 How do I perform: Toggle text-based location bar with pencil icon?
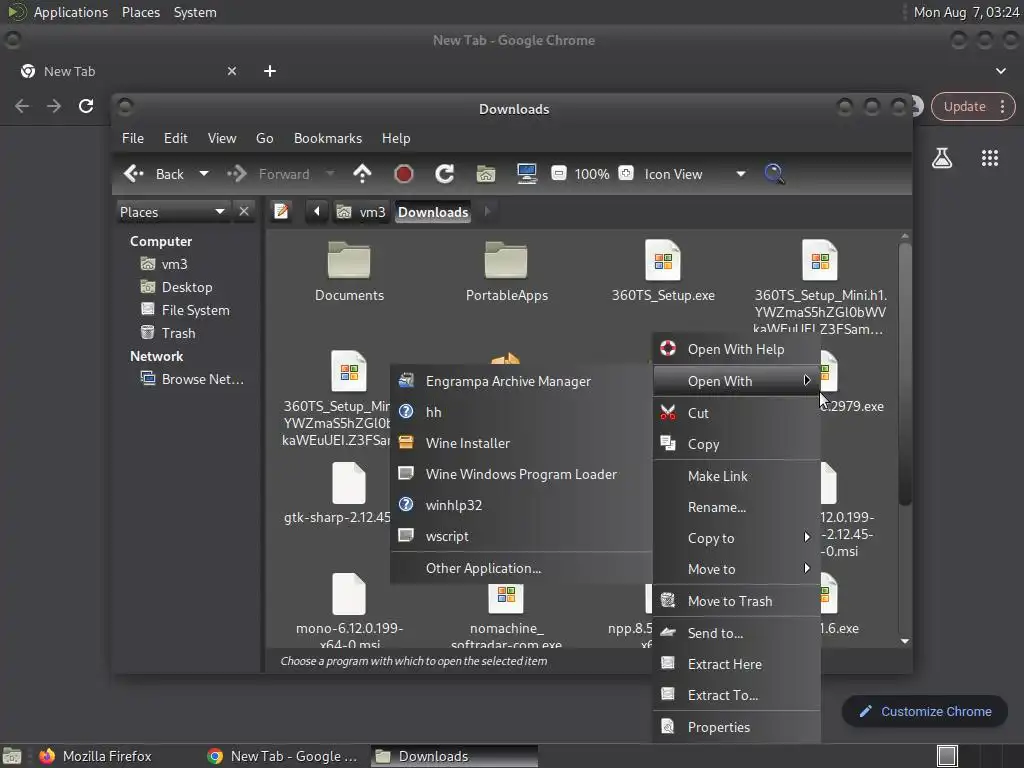pos(281,212)
